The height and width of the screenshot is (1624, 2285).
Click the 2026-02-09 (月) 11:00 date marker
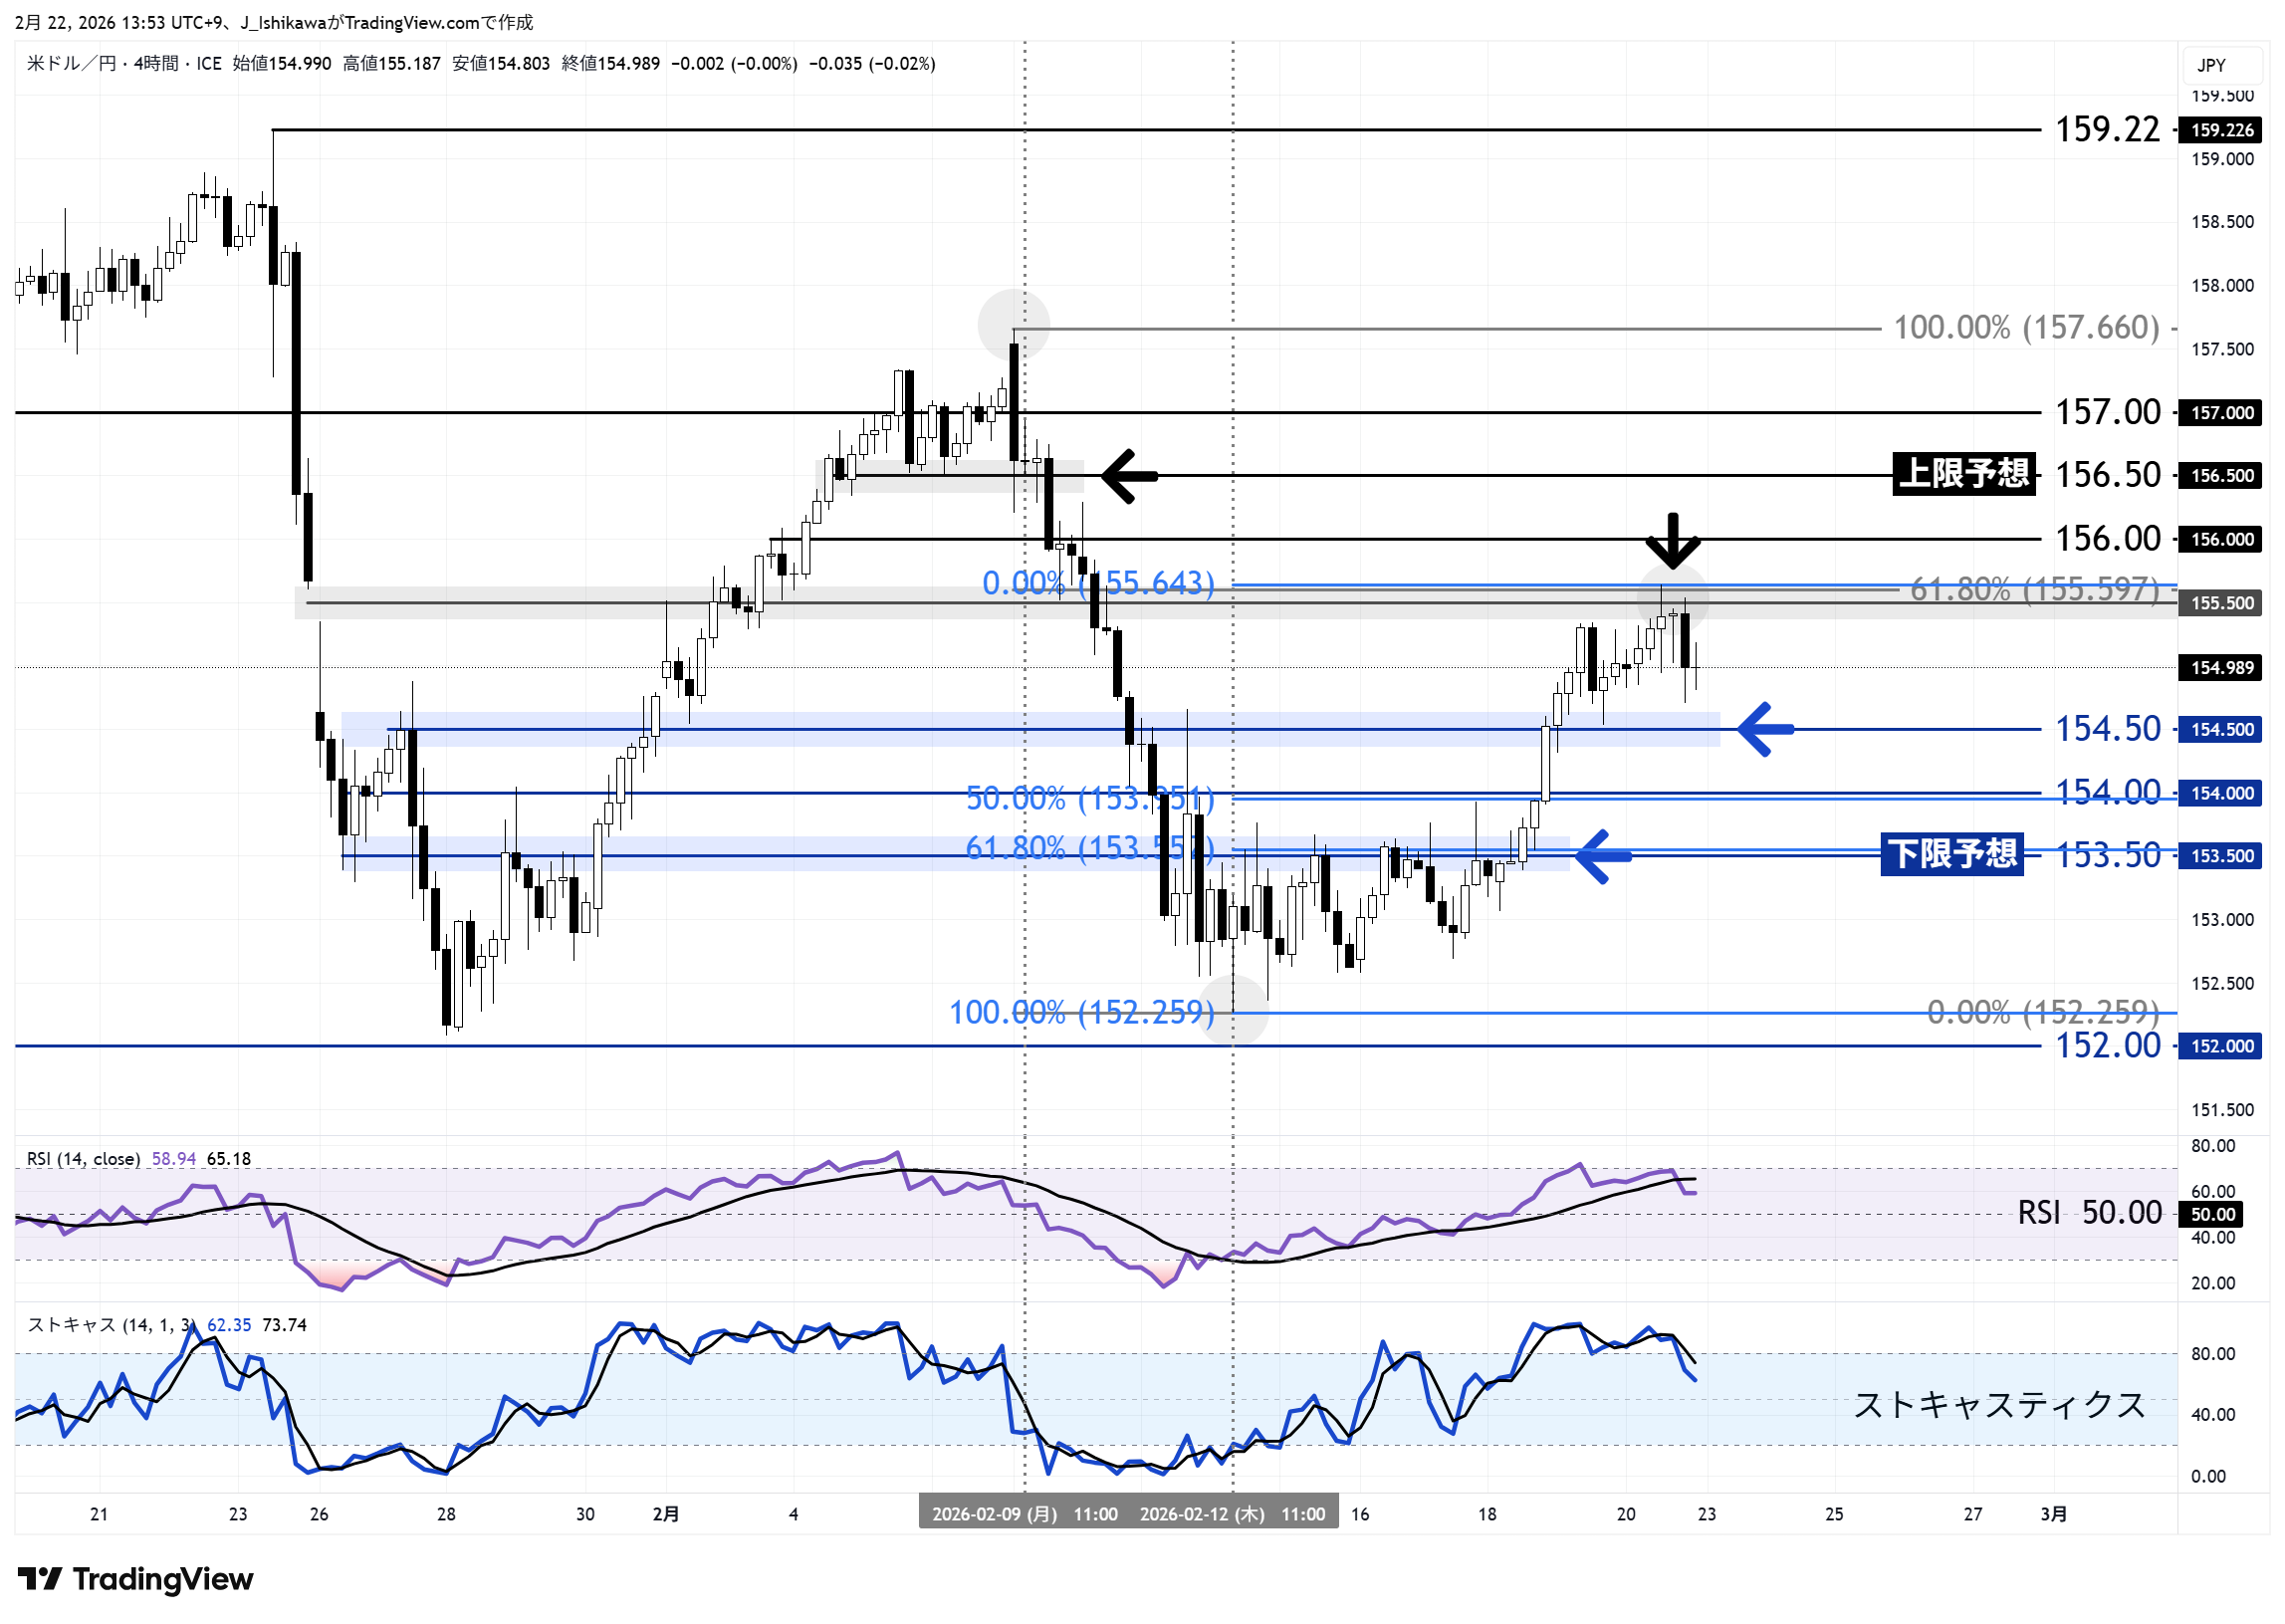[1024, 1515]
